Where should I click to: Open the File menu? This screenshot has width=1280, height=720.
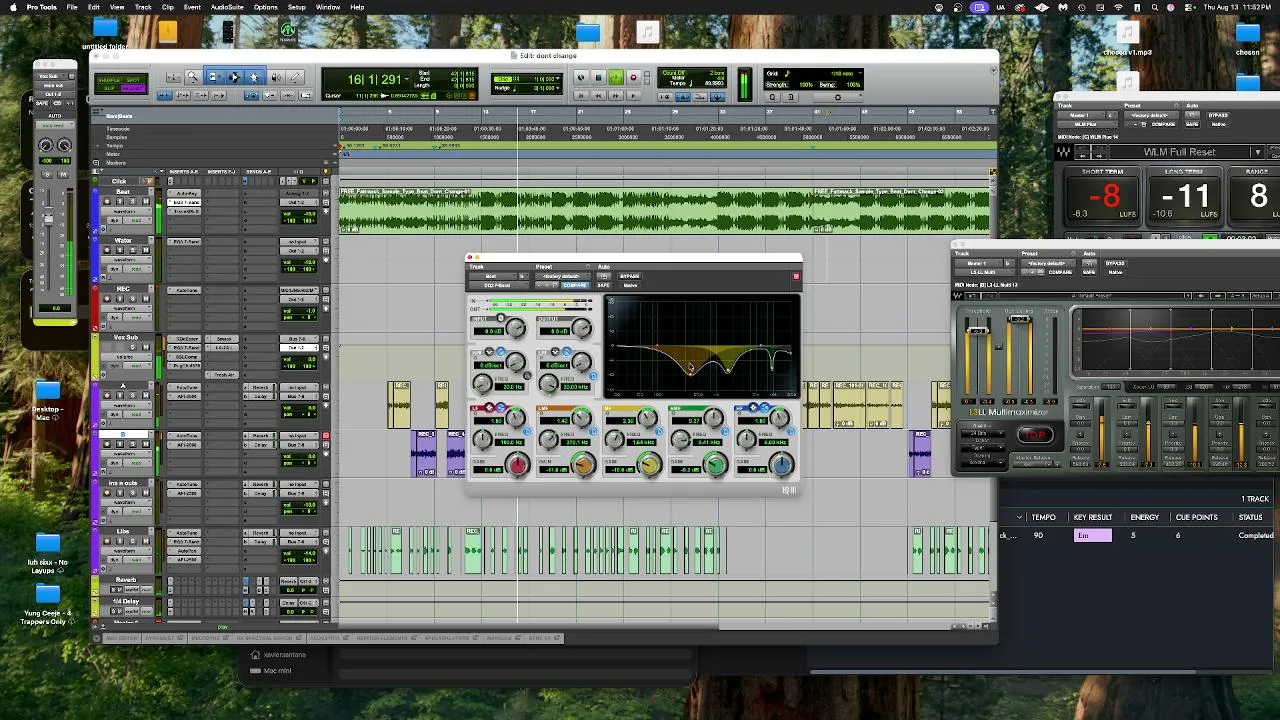coord(72,7)
